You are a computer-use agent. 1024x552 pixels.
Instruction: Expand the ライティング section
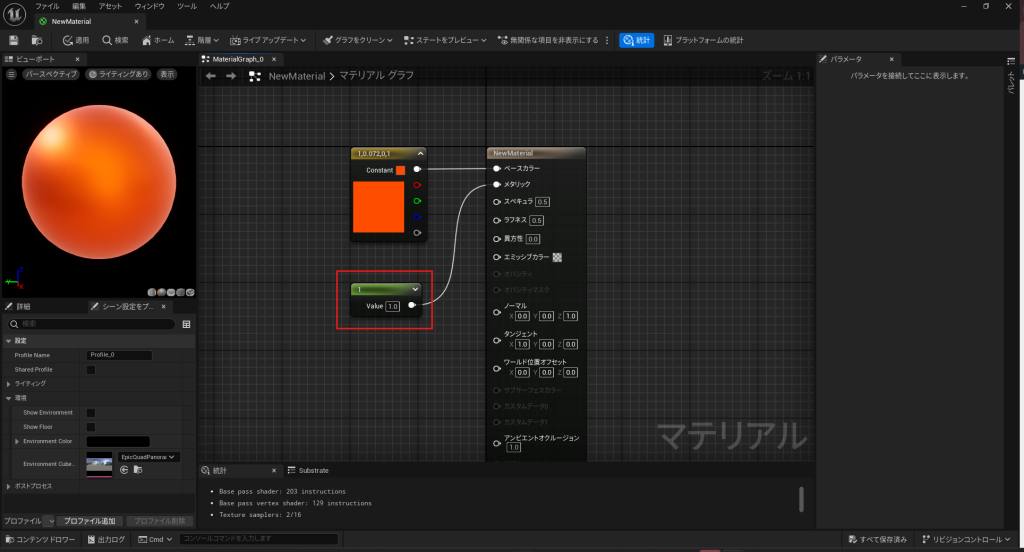[x=7, y=383]
